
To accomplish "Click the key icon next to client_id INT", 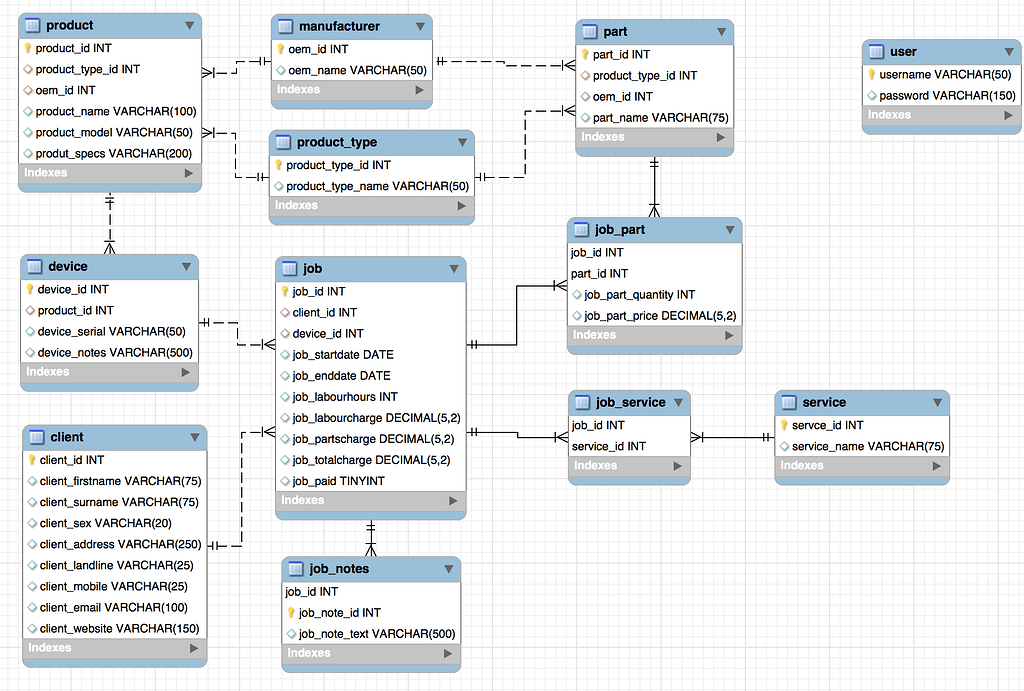I will [30, 460].
